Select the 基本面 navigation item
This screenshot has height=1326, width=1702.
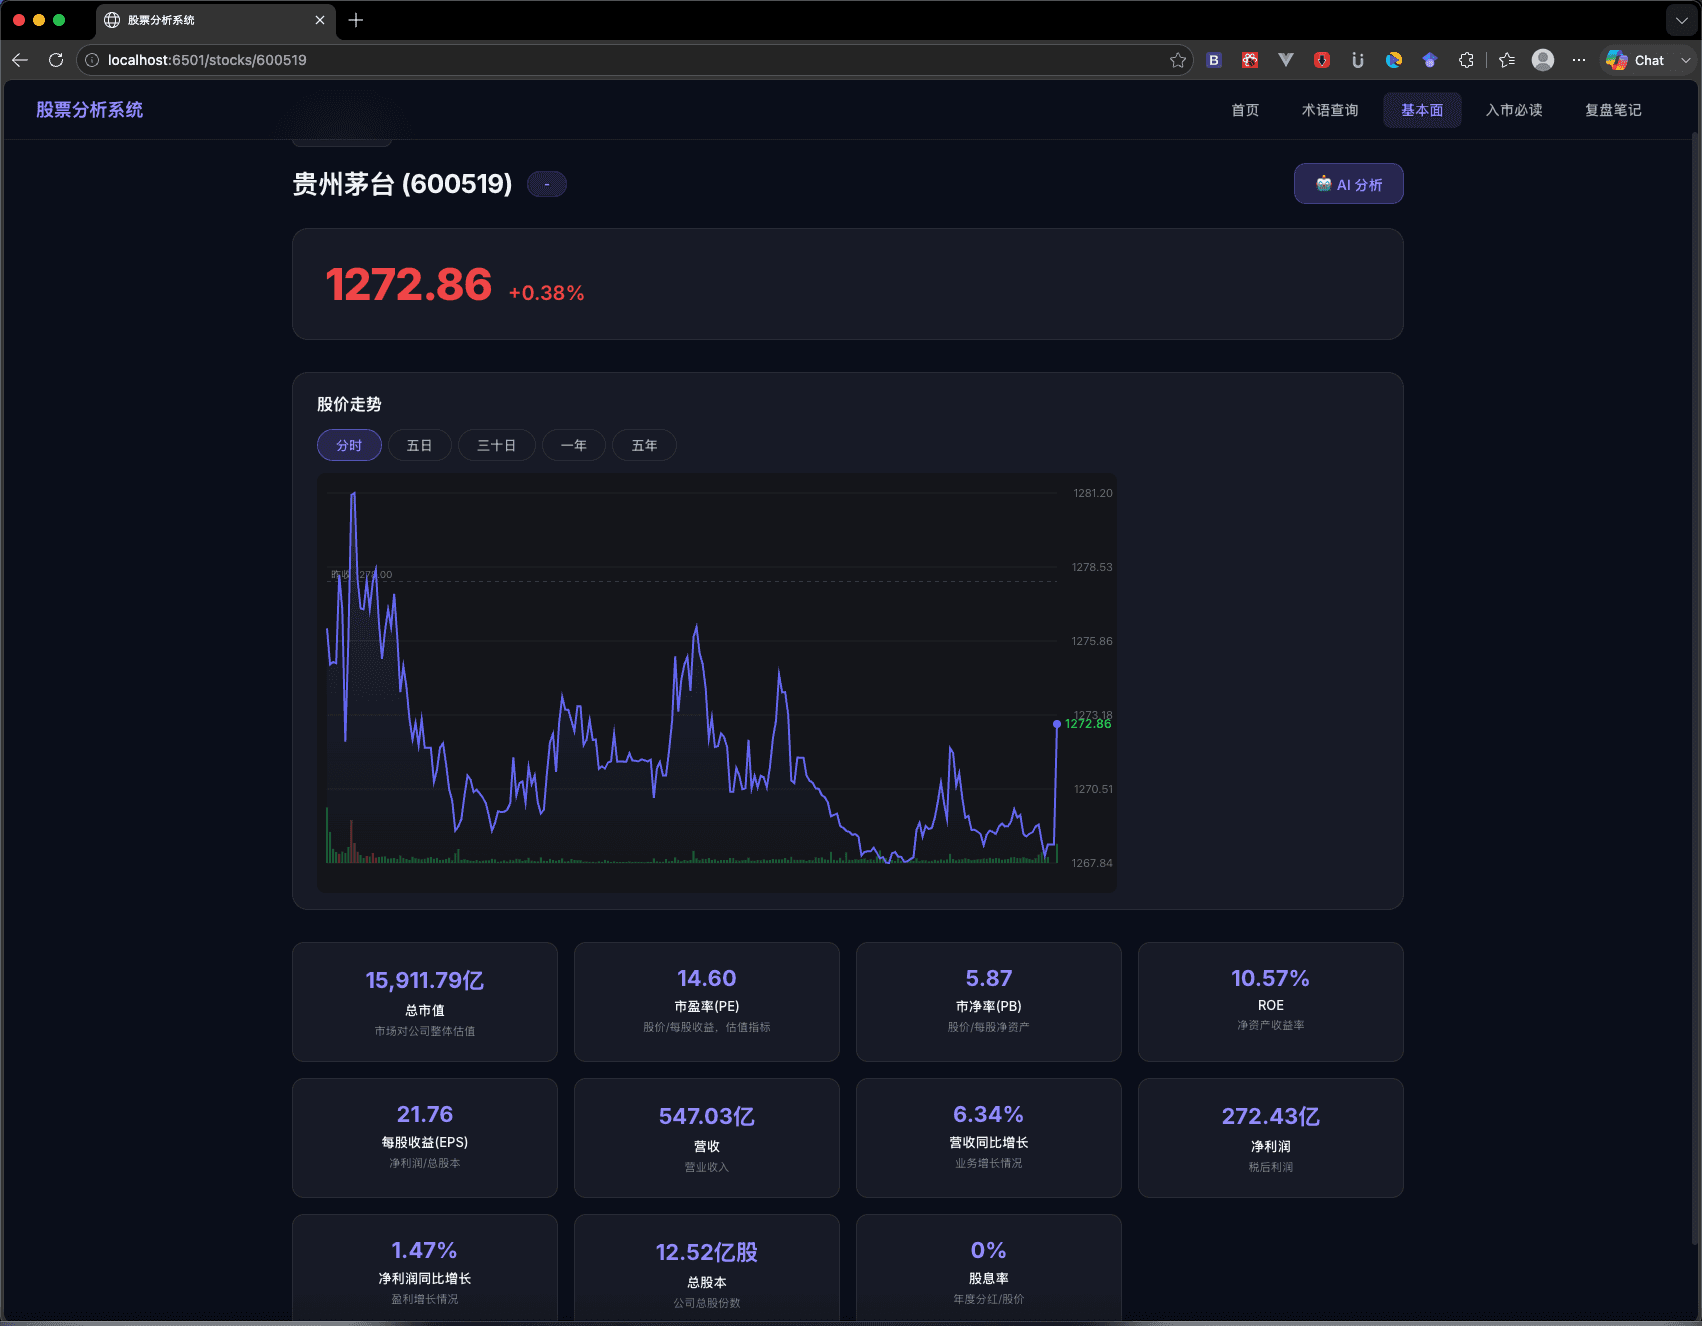tap(1422, 110)
